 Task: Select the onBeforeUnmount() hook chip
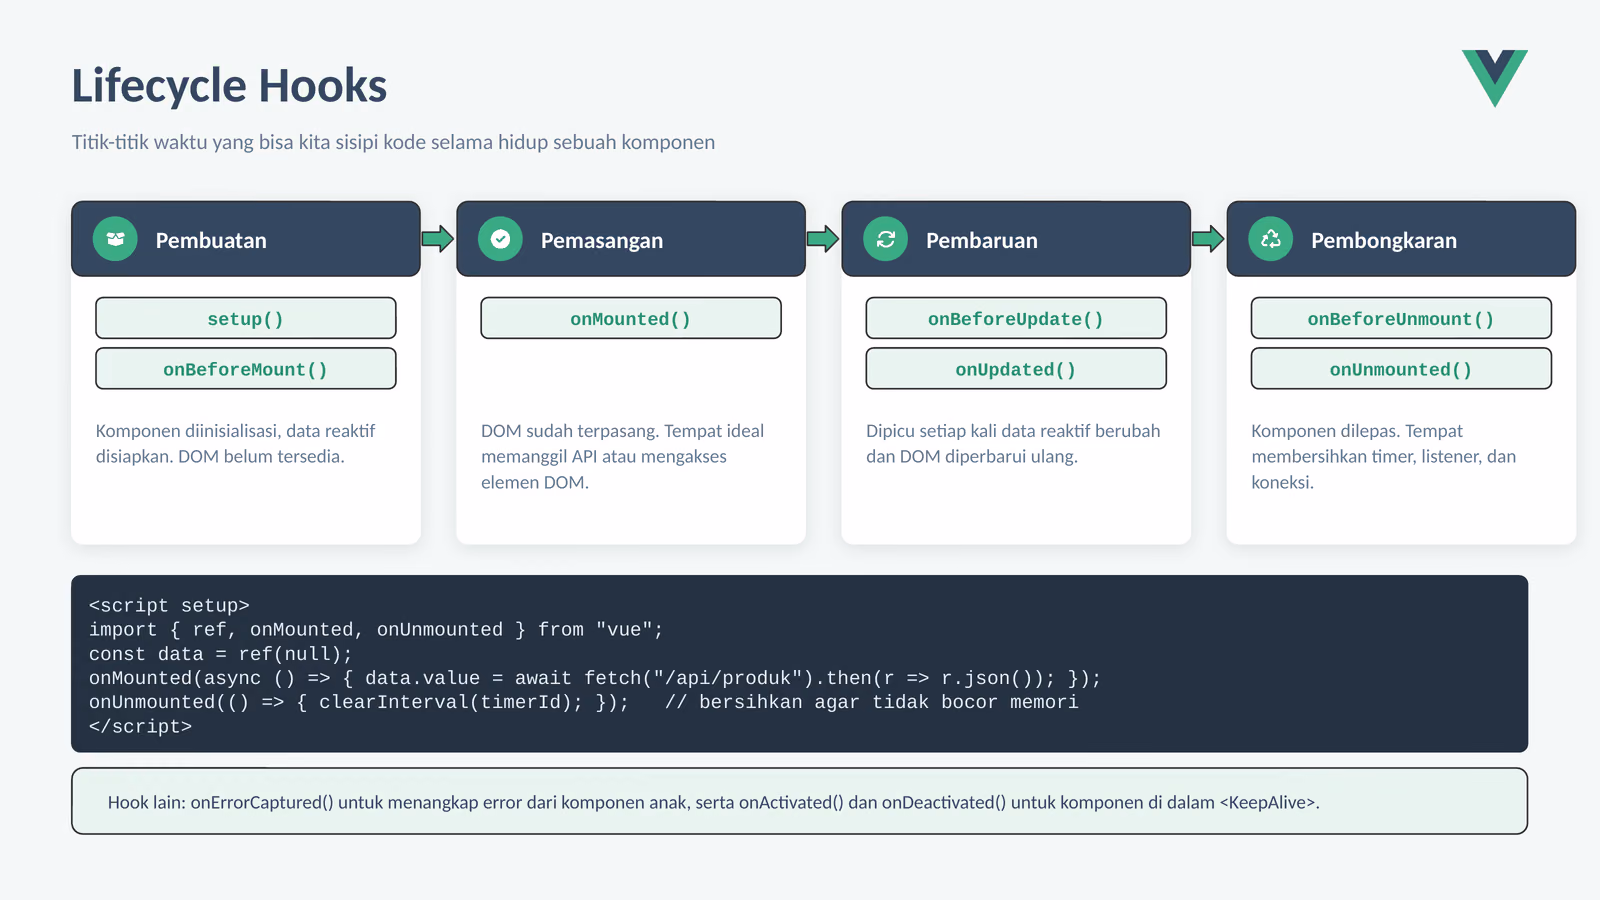click(x=1401, y=318)
